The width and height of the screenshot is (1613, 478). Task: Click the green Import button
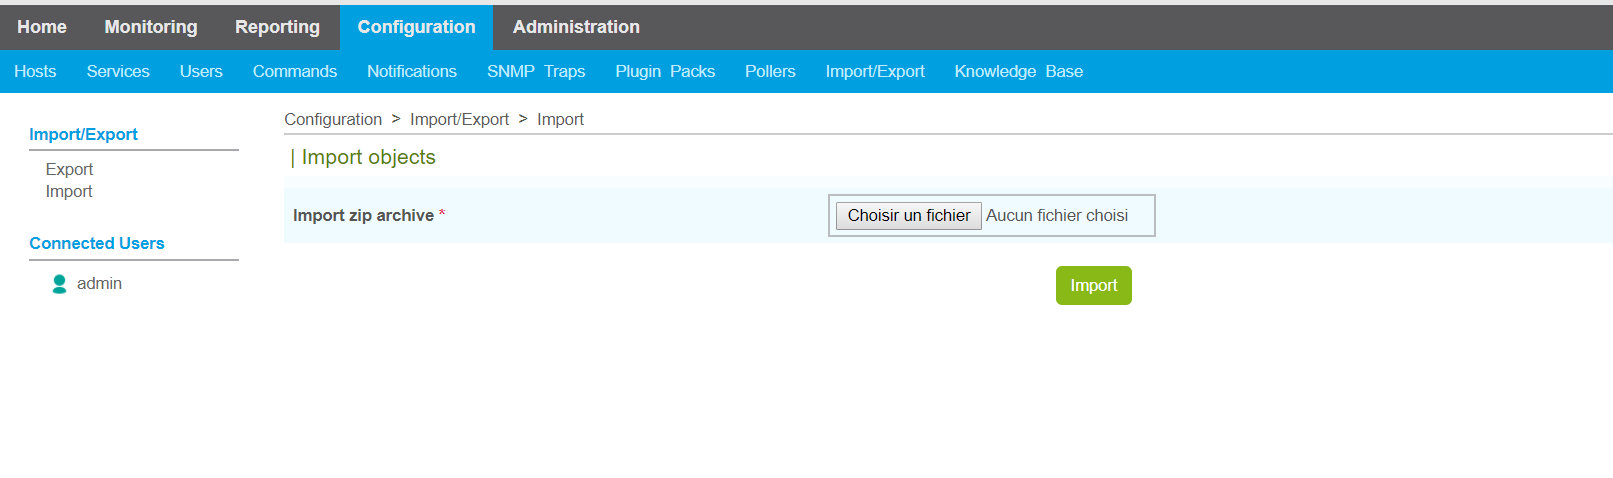(1093, 286)
